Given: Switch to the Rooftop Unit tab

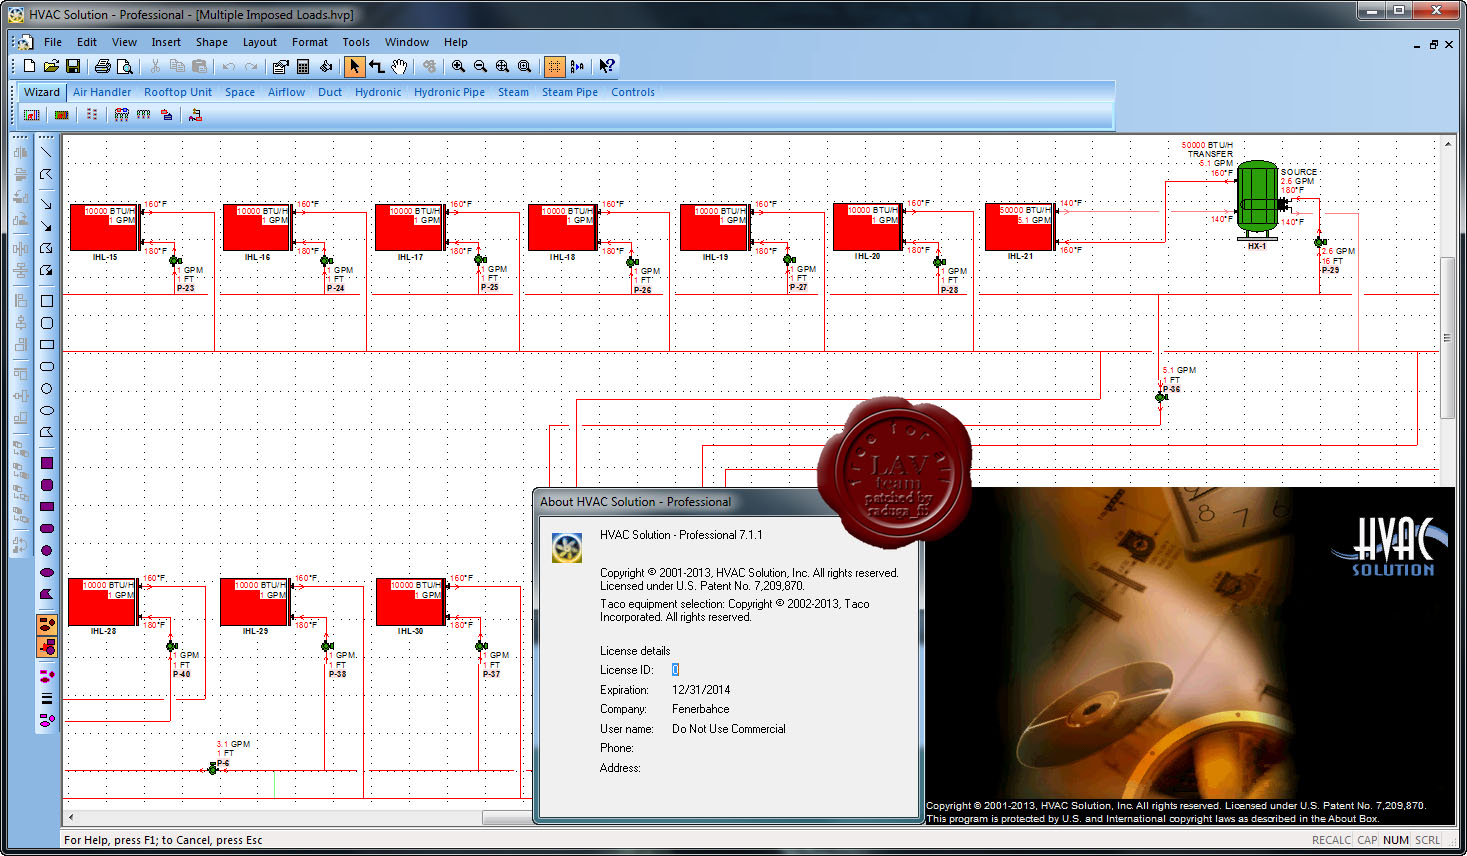Looking at the screenshot, I should click(178, 92).
